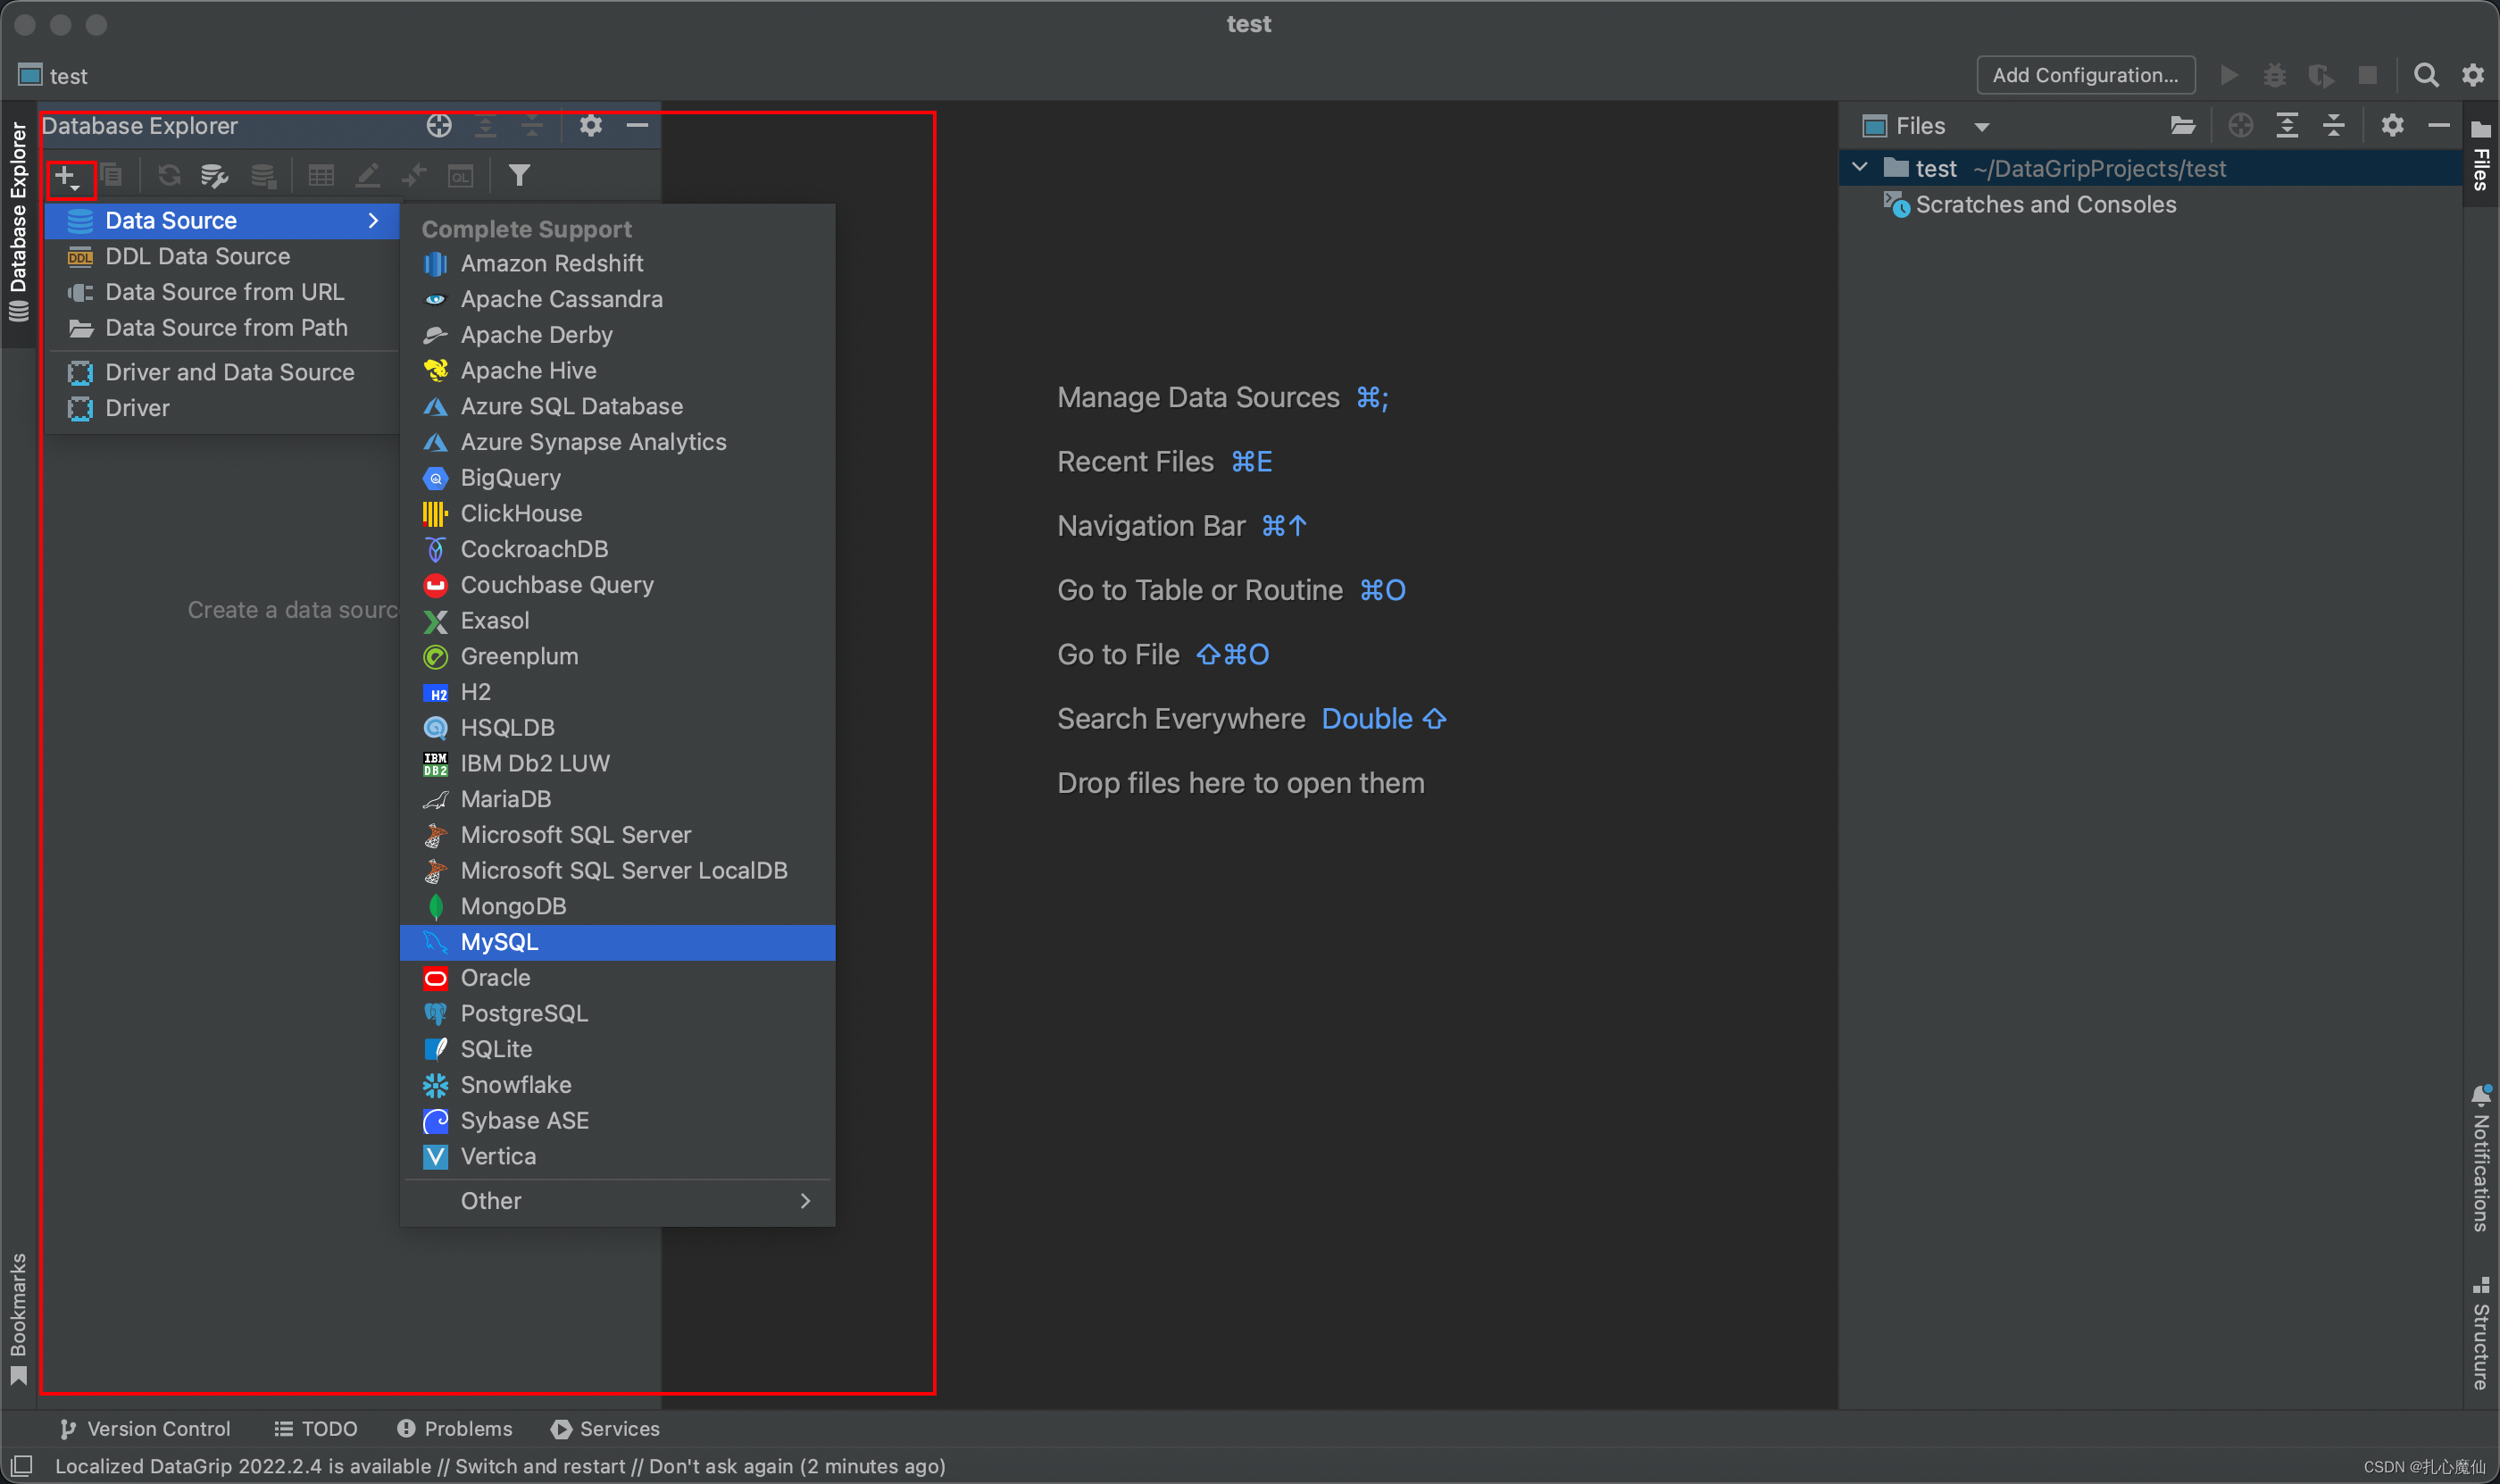The width and height of the screenshot is (2500, 1484).
Task: Toggle the Structure tool window
Action: point(2481,1335)
